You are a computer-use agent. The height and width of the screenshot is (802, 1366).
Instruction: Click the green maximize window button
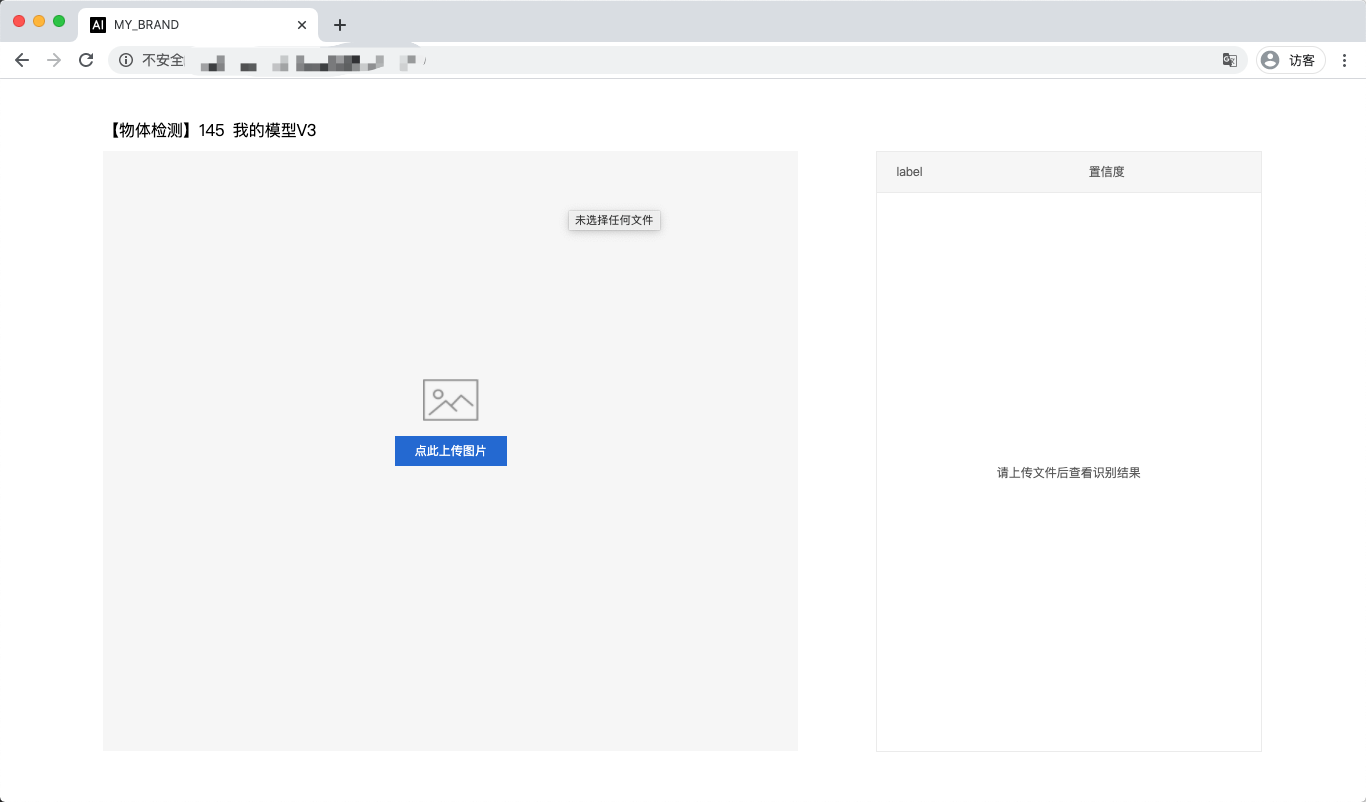pyautogui.click(x=59, y=21)
